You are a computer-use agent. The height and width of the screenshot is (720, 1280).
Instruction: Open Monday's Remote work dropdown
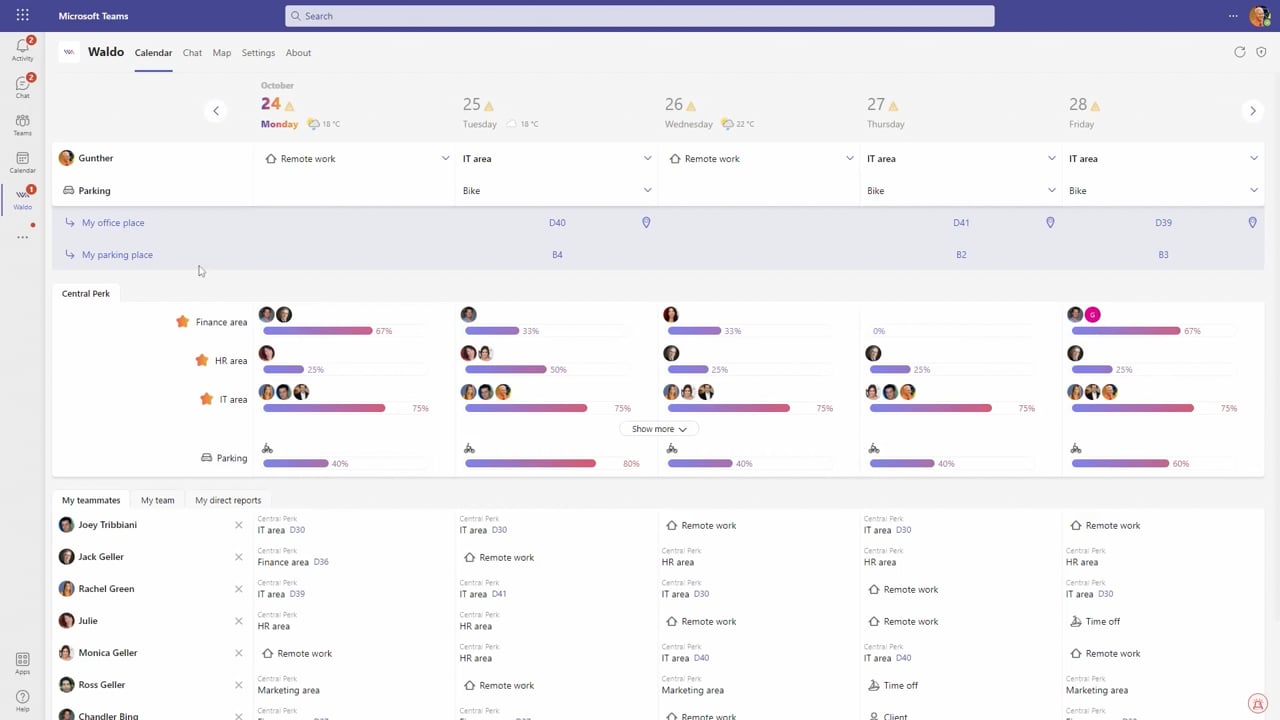pyautogui.click(x=357, y=158)
